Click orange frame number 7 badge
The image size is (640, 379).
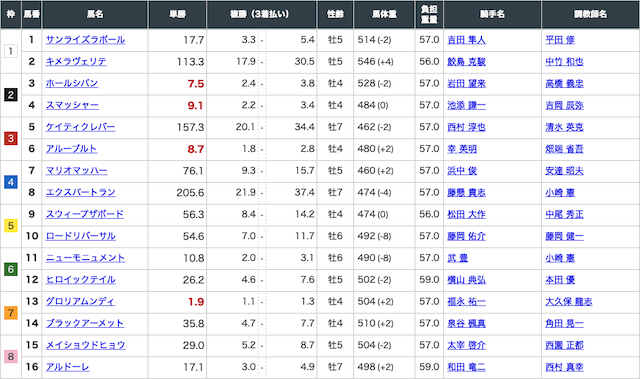(x=11, y=313)
